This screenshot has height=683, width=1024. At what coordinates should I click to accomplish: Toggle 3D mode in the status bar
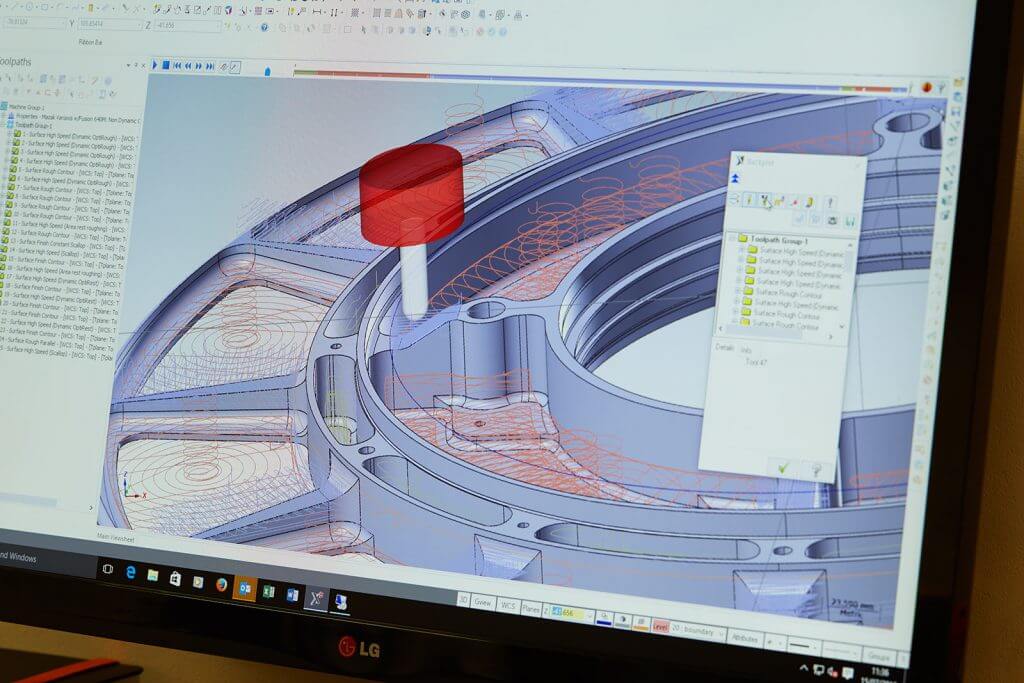[463, 599]
